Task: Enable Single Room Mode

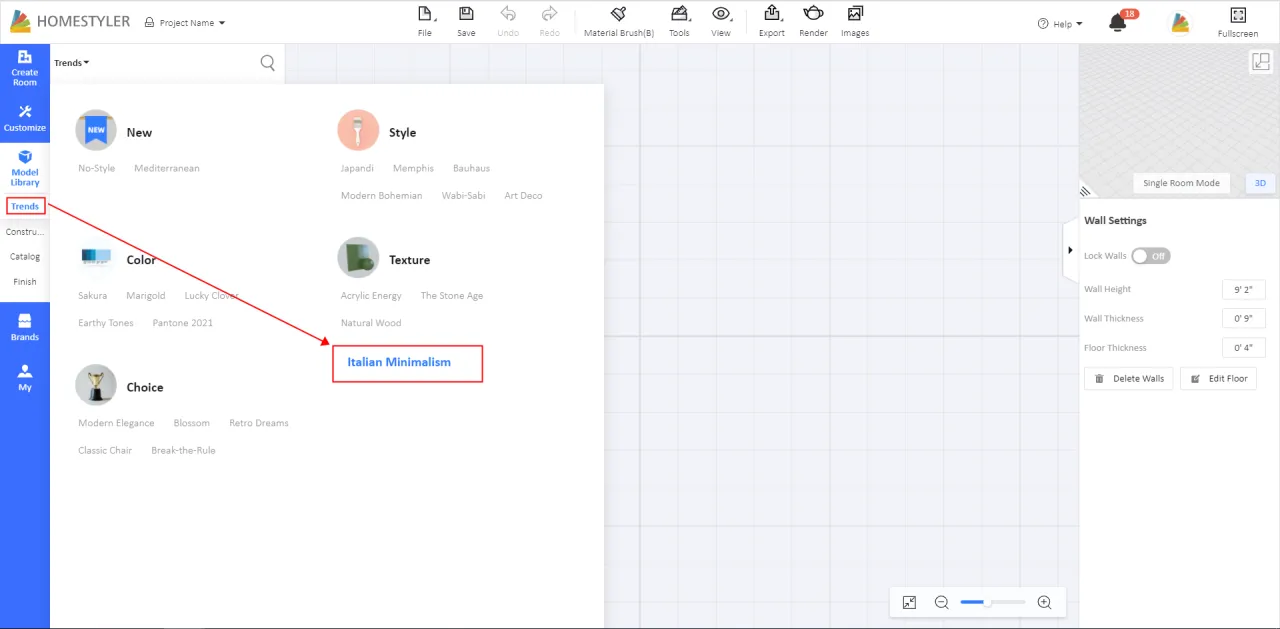Action: pyautogui.click(x=1181, y=183)
